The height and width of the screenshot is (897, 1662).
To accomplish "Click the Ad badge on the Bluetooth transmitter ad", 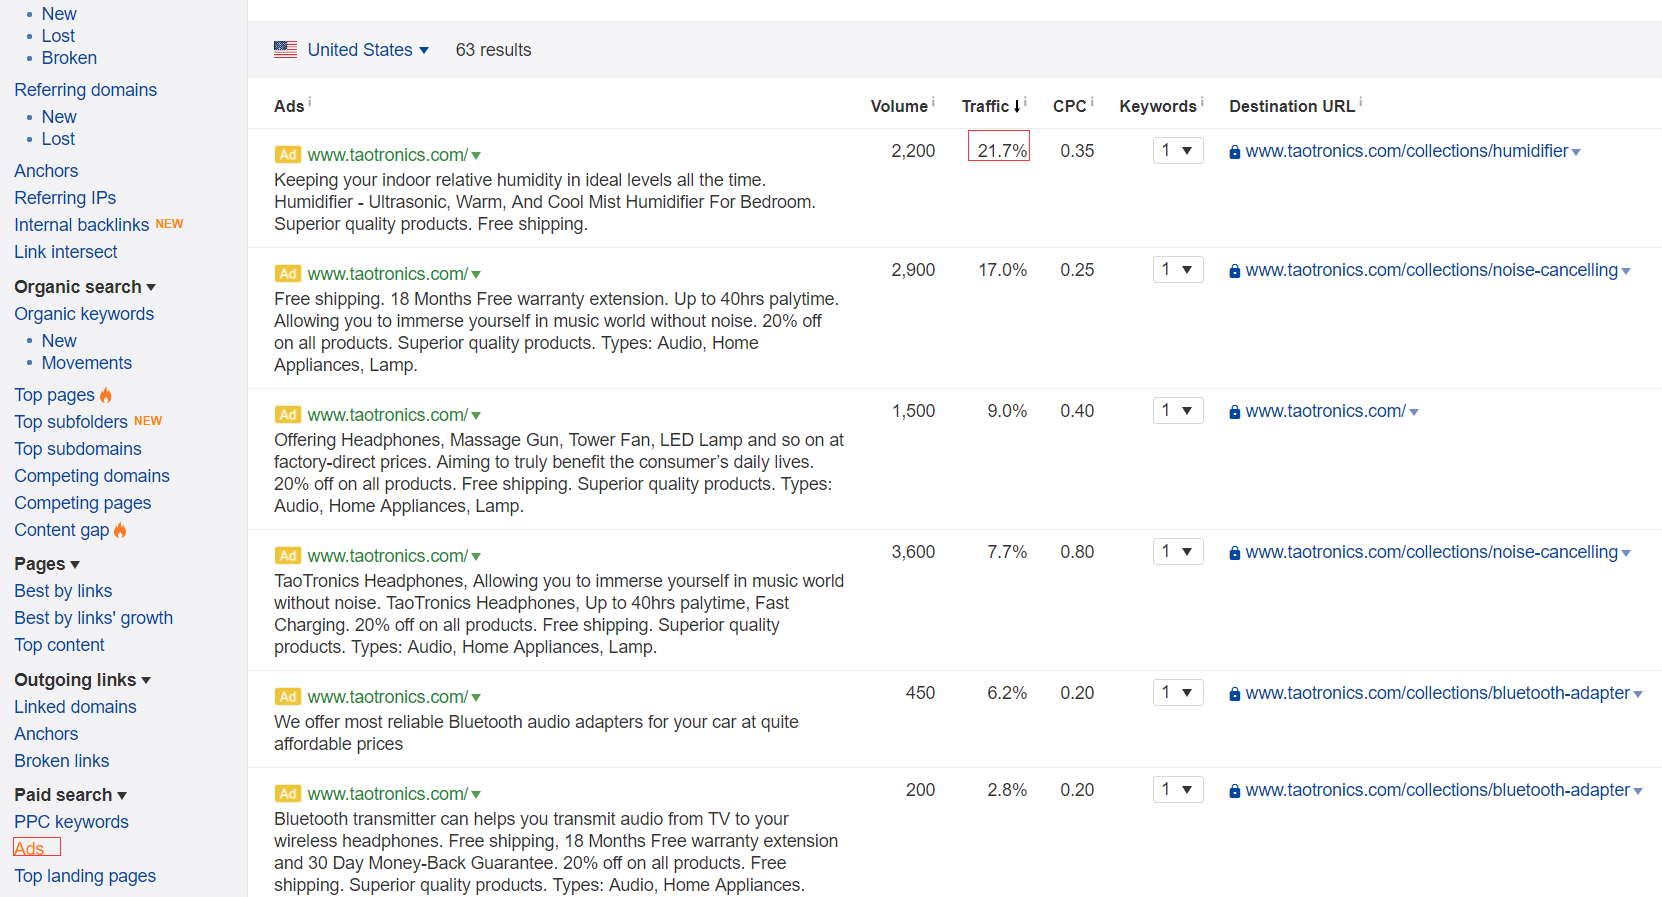I will click(x=288, y=794).
